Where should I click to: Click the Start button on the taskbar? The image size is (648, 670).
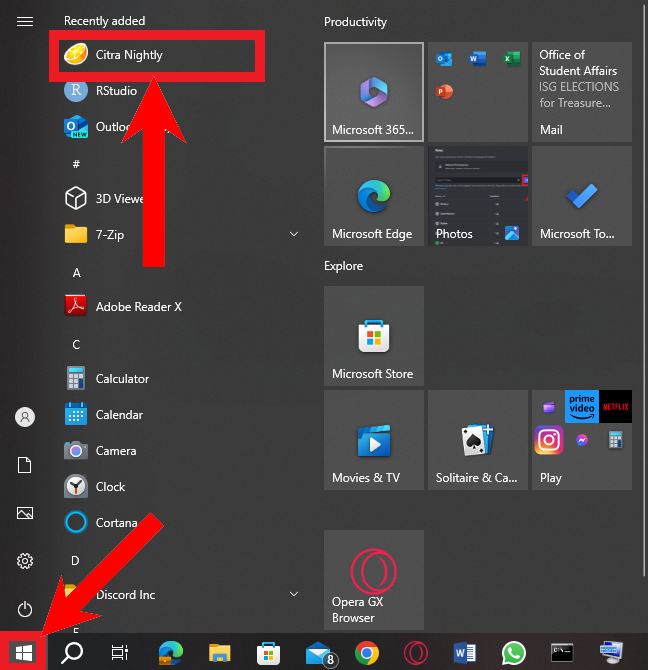coord(23,652)
